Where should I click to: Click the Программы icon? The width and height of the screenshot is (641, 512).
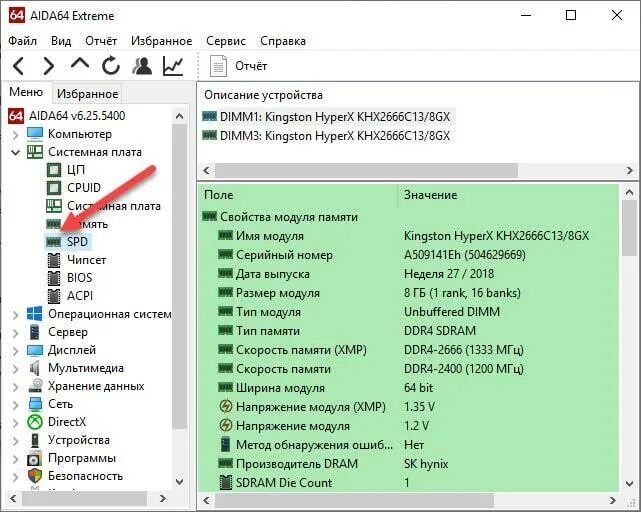(x=35, y=458)
